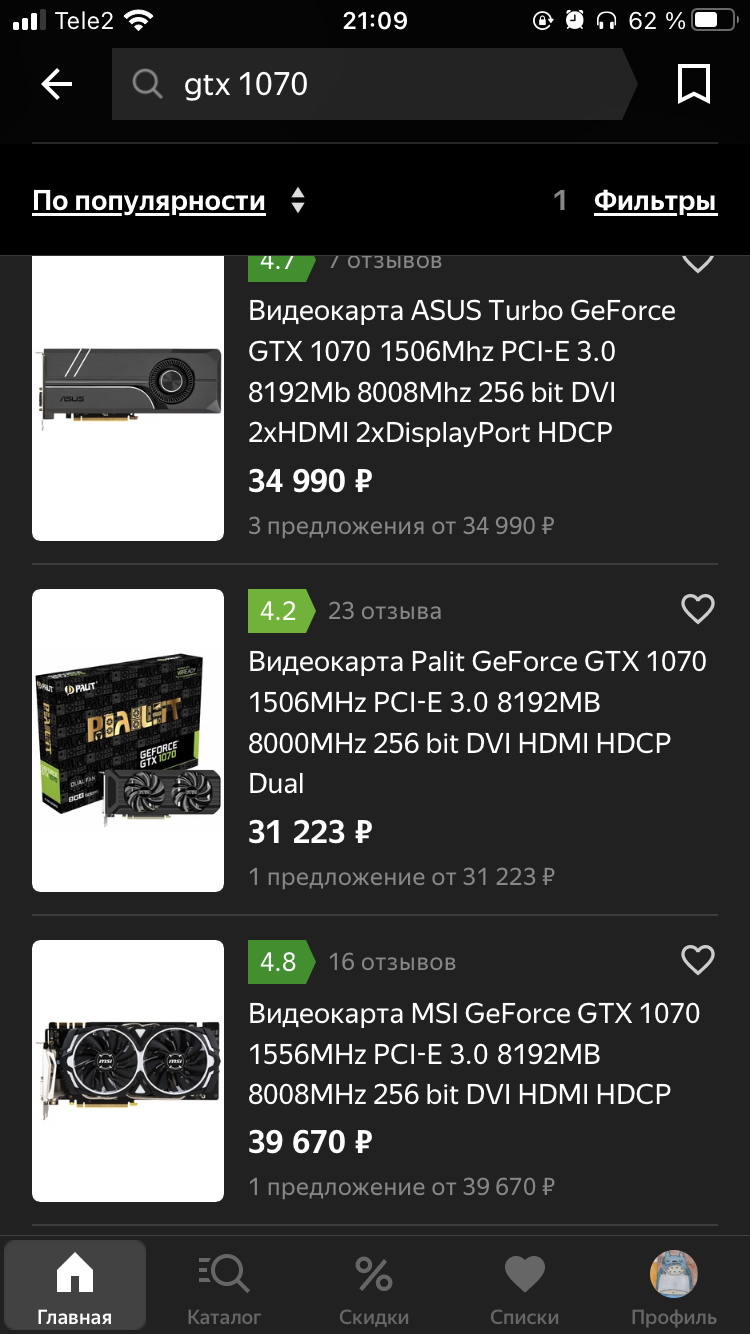
Task: Open the Каталог tab
Action: point(224,1288)
